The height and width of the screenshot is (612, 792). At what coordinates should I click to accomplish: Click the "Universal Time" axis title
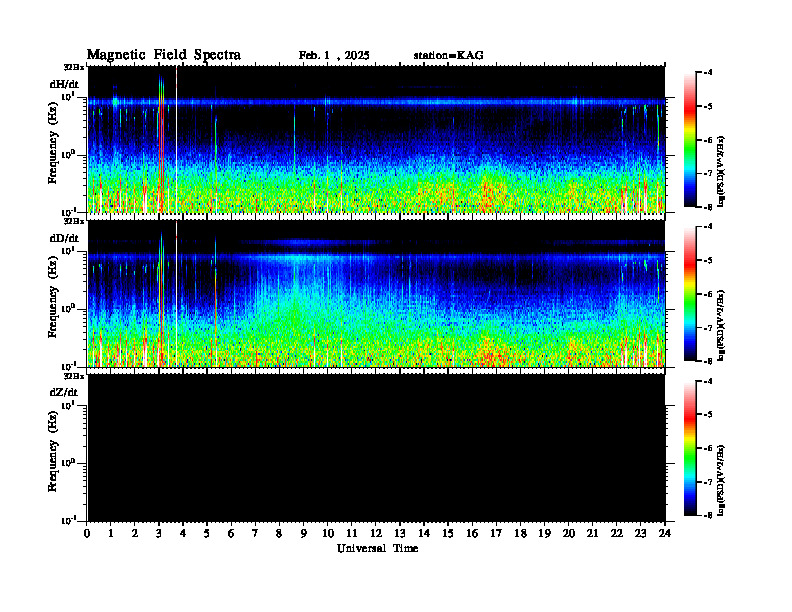(x=377, y=548)
